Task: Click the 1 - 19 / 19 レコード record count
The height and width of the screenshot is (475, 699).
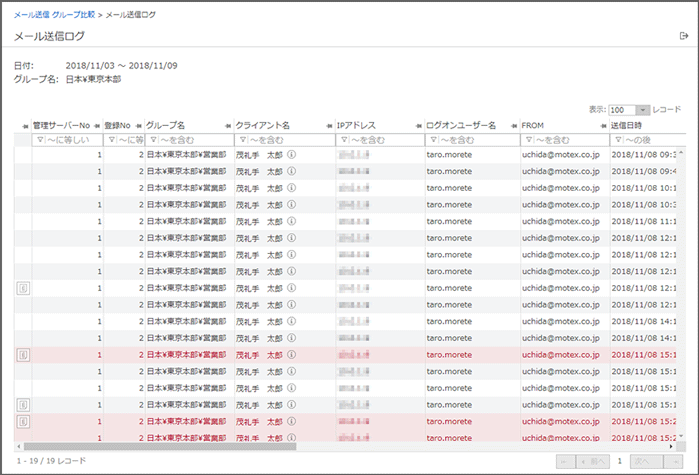Action: pos(51,461)
